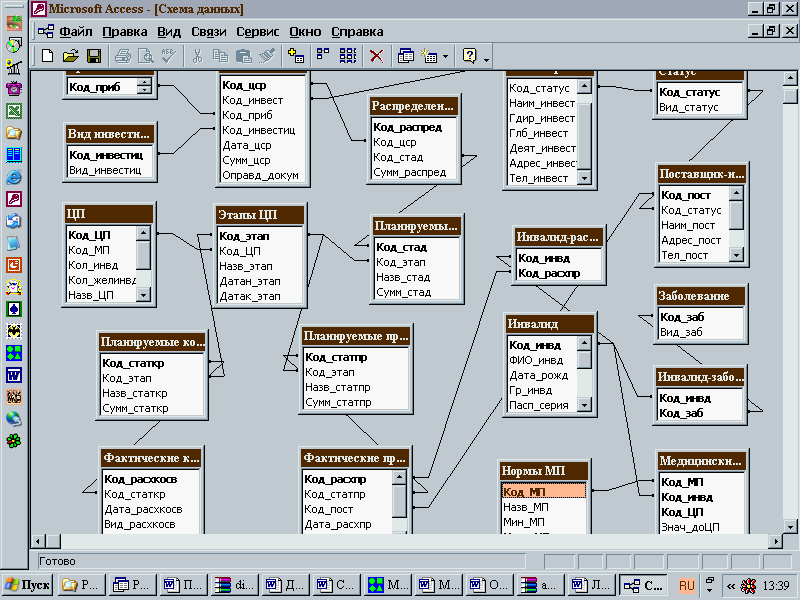Open the Help button dropdown arrow
This screenshot has height=600, width=800.
point(486,59)
